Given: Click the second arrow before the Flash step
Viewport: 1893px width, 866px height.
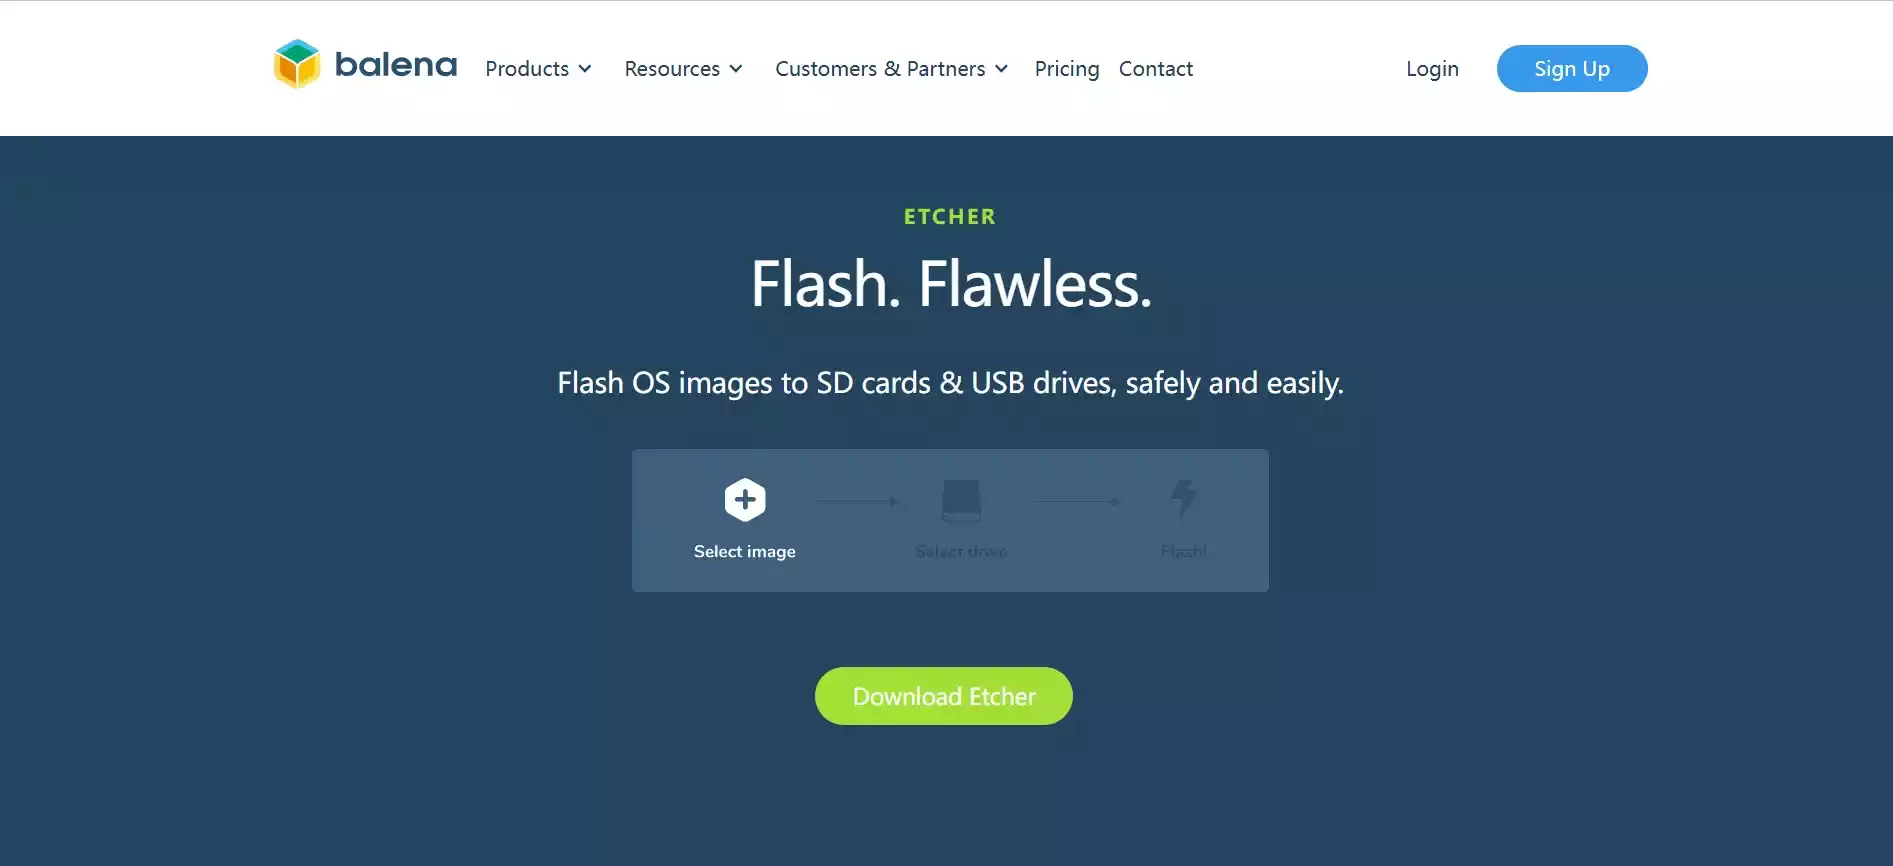Looking at the screenshot, I should pyautogui.click(x=1078, y=502).
